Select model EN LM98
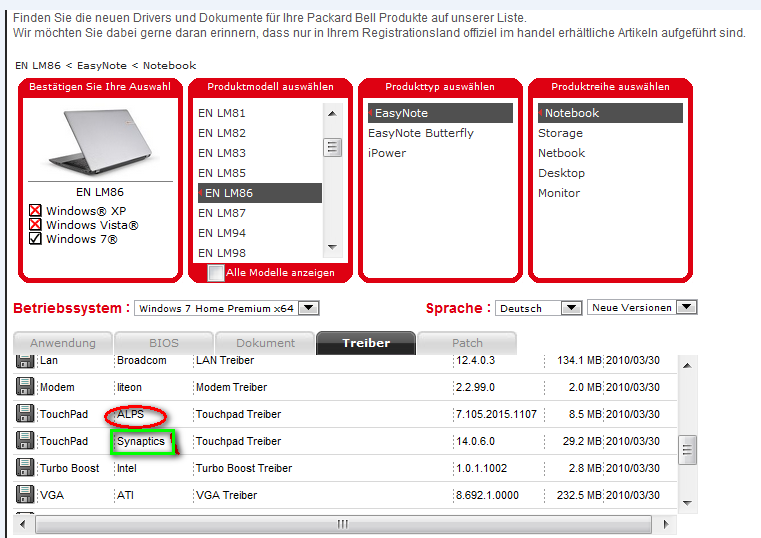Screen dimensions: 761x538 pyautogui.click(x=222, y=253)
